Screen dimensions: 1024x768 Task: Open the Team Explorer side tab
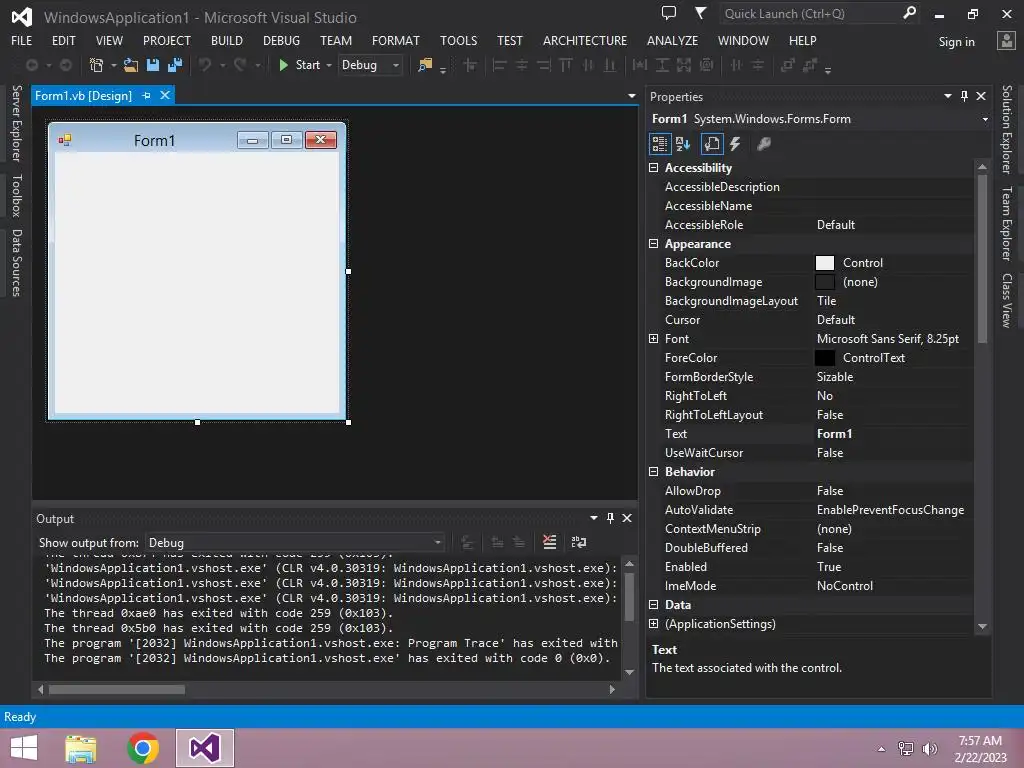pyautogui.click(x=1007, y=223)
